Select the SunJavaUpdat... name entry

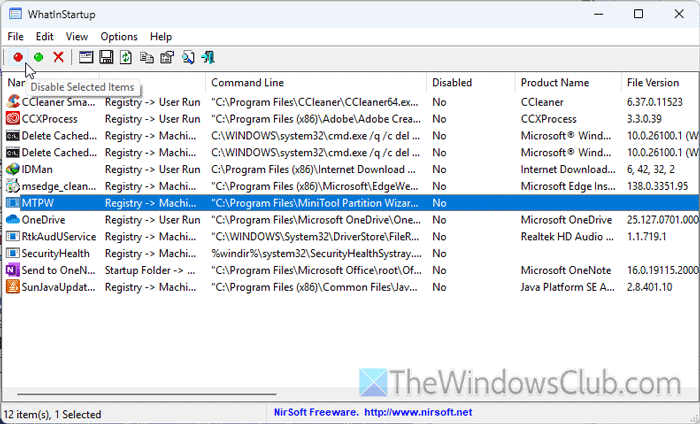tap(58, 287)
